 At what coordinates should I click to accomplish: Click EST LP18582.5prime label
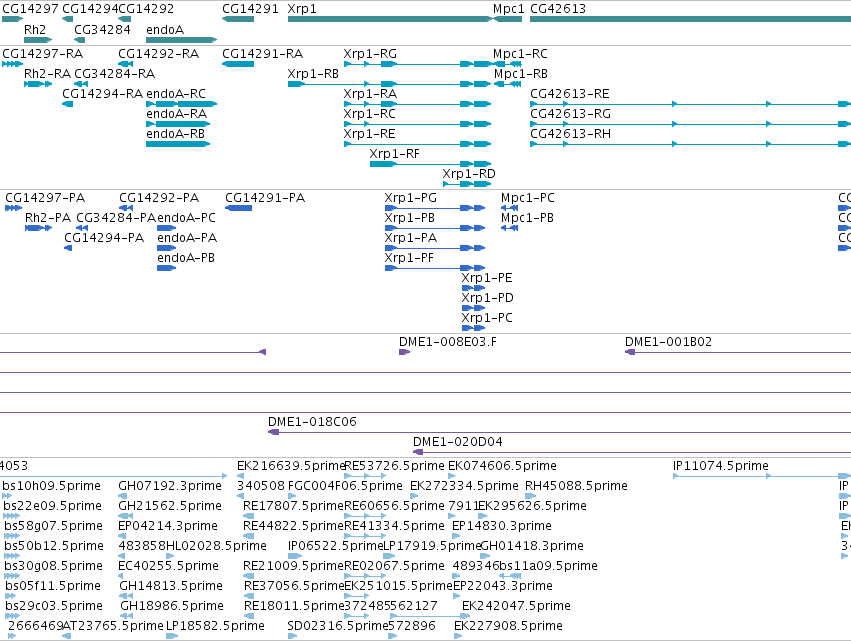[215, 626]
